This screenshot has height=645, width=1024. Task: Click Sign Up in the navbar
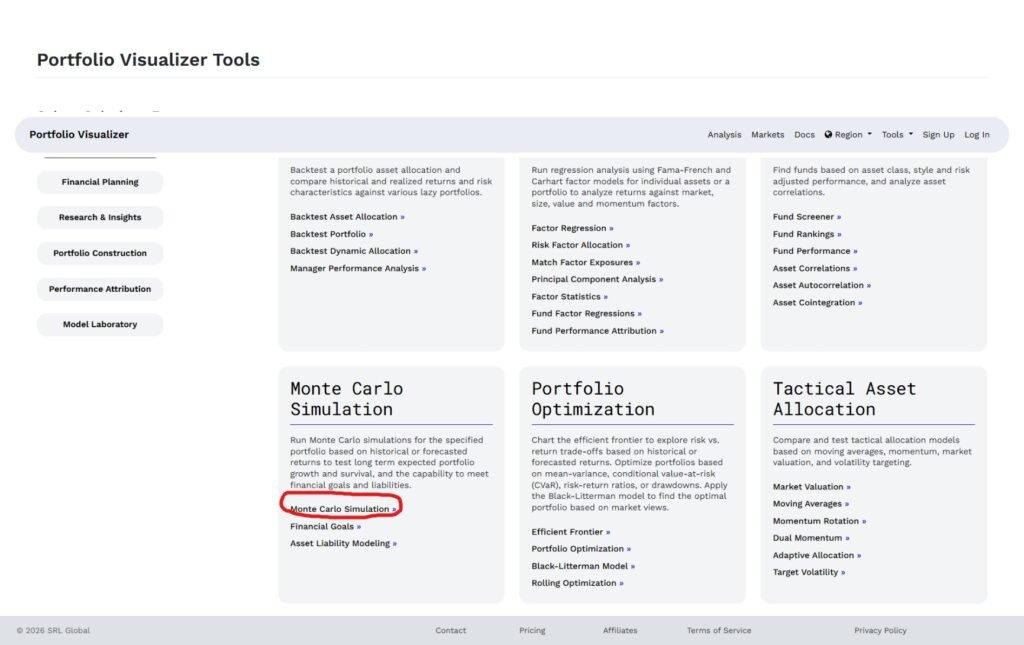click(x=938, y=134)
